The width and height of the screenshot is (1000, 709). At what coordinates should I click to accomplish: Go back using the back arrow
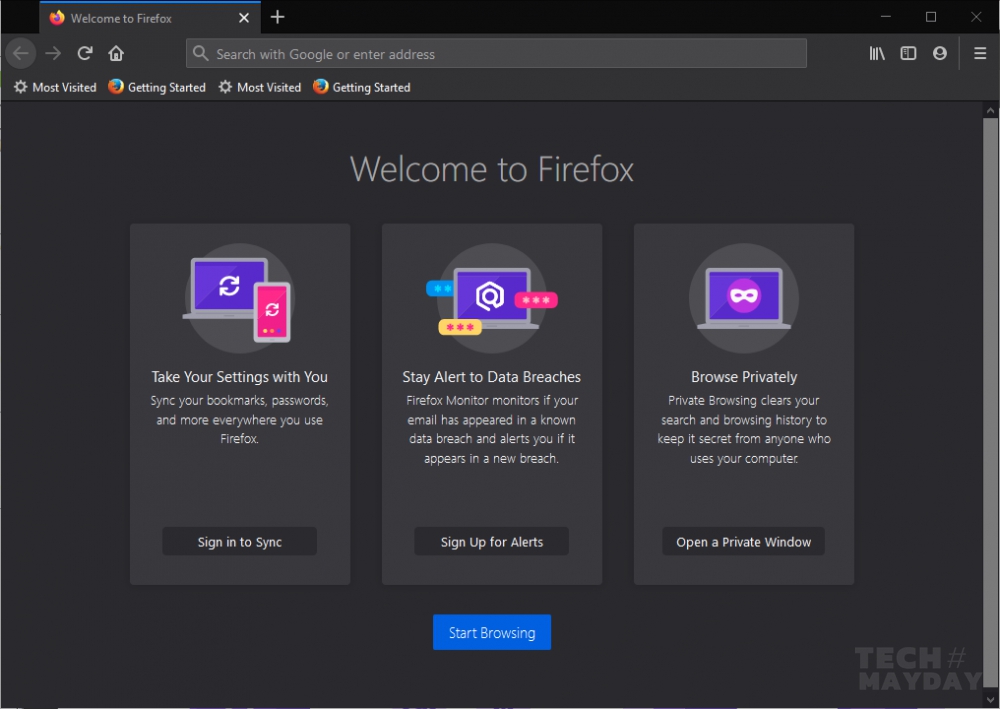21,54
